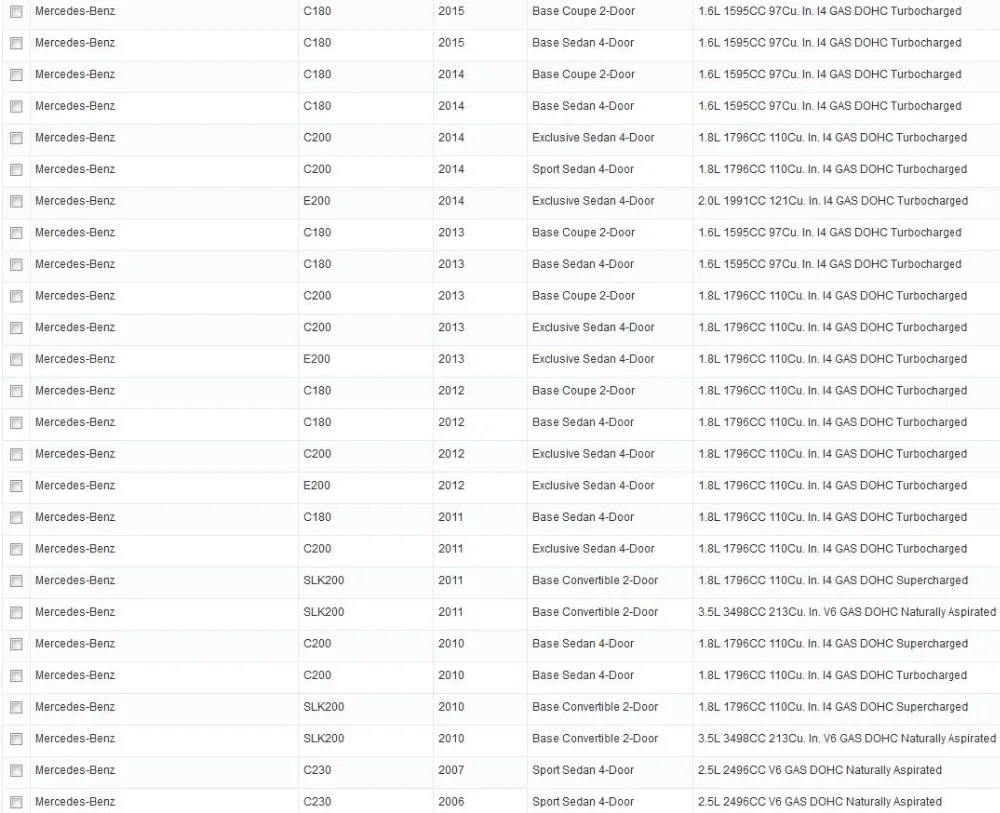This screenshot has width=1000, height=813.
Task: Check the 2014 E200 Exclusive Sedan row
Action: pos(17,201)
